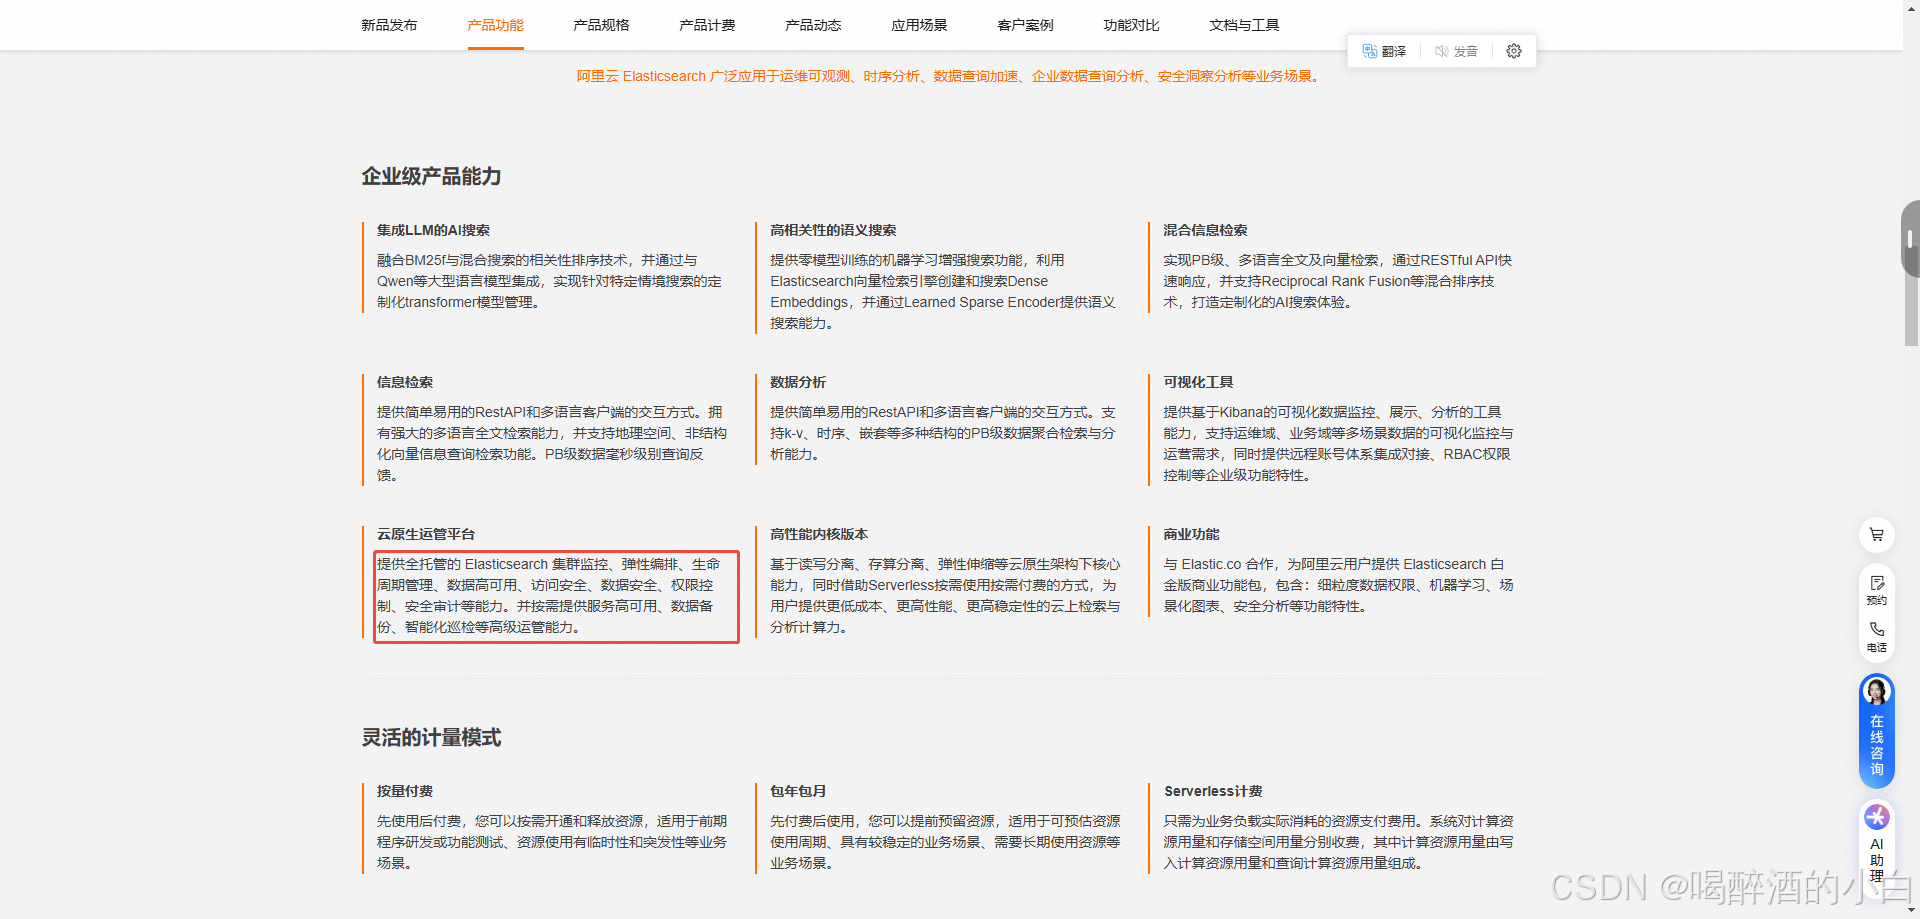Click the 企业级产品能力 section title
Screen dimensions: 1920x919
click(431, 176)
